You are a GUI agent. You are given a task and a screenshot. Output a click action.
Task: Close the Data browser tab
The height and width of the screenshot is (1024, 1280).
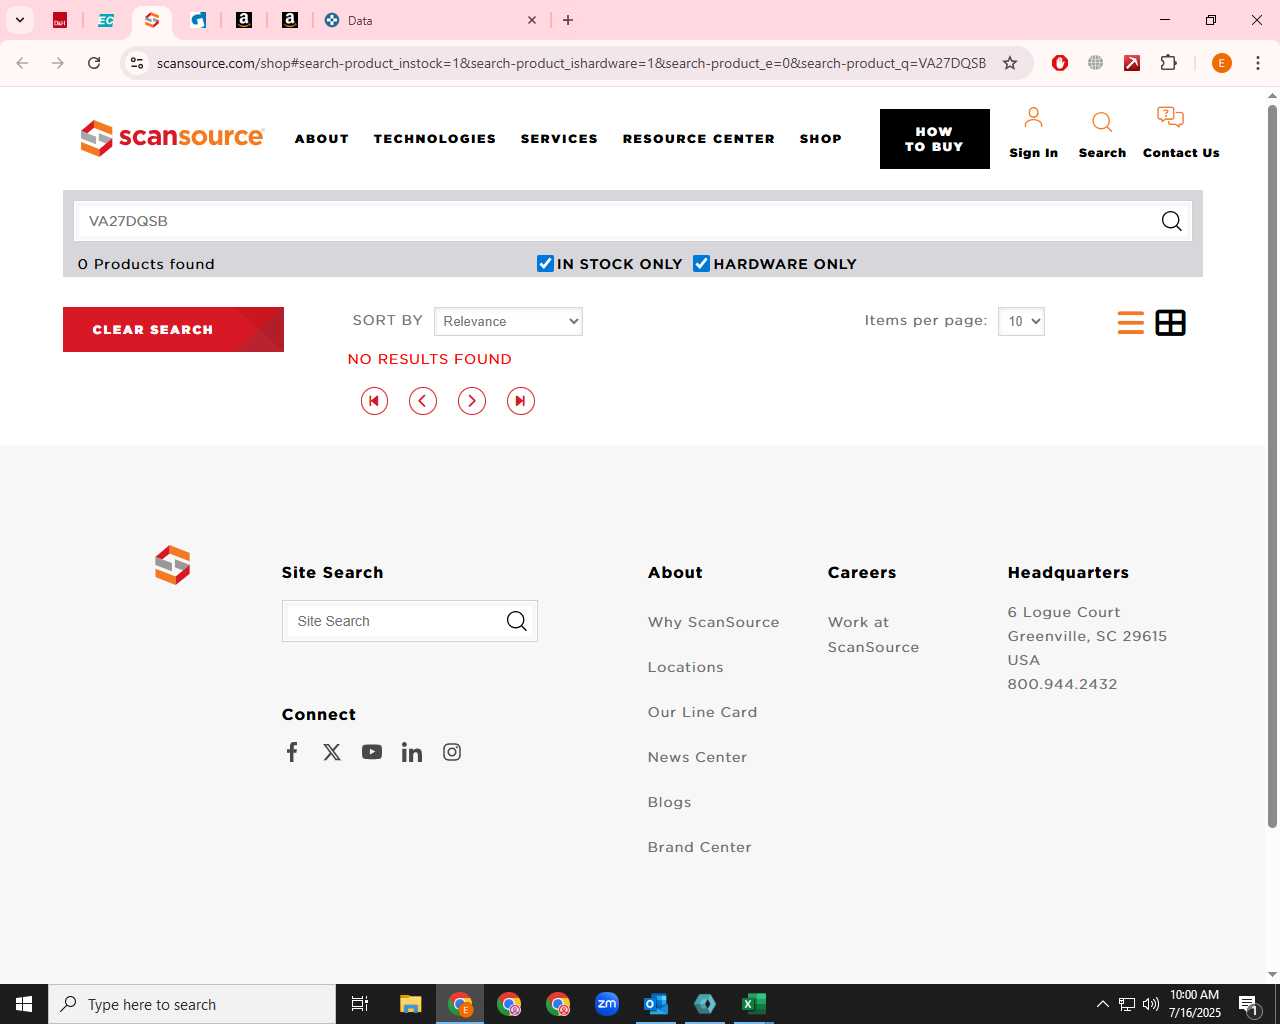(532, 20)
